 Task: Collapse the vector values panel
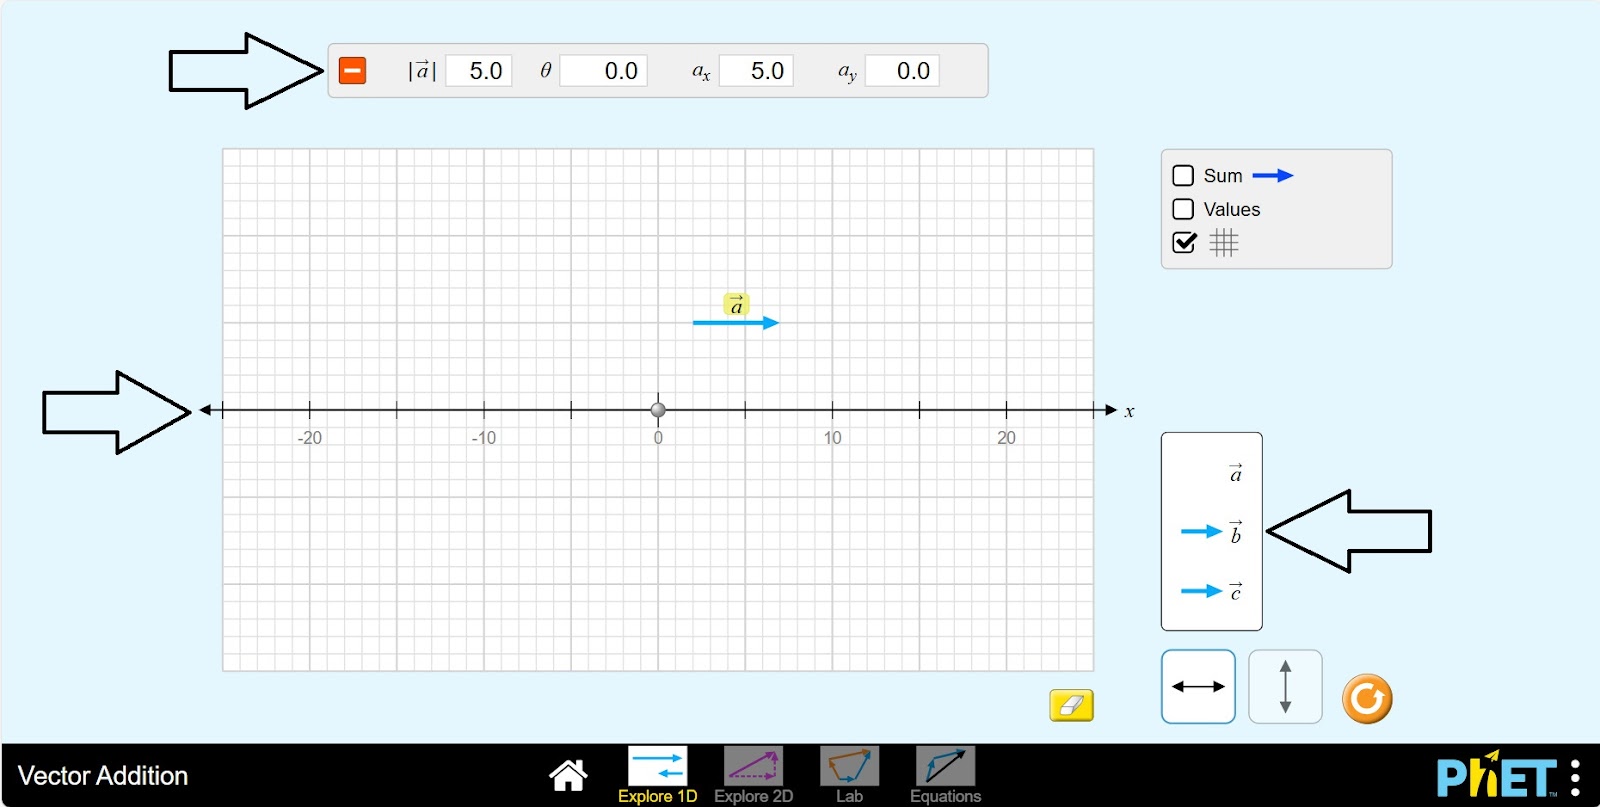tap(352, 71)
